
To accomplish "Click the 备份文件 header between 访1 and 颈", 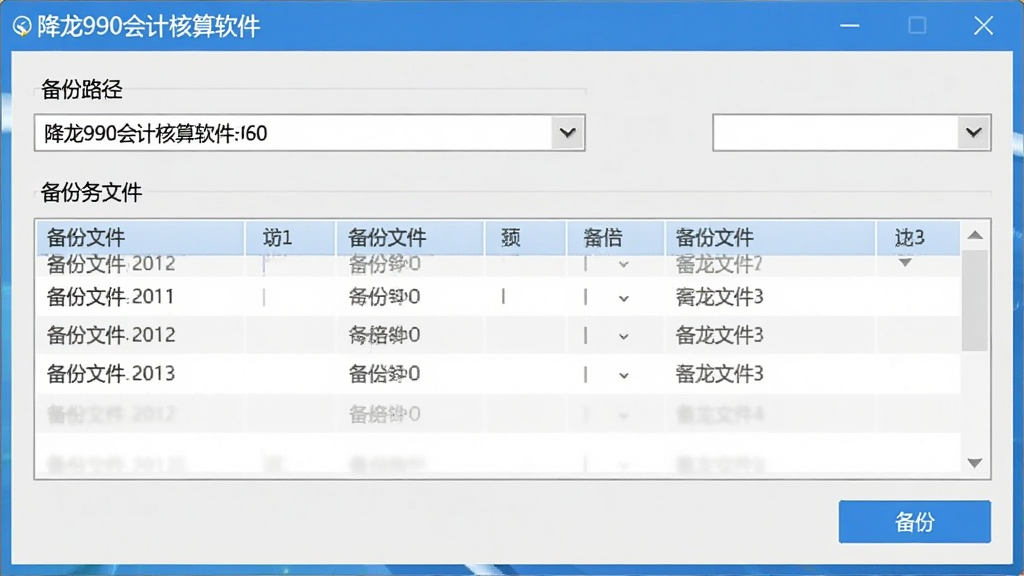I will pos(410,238).
